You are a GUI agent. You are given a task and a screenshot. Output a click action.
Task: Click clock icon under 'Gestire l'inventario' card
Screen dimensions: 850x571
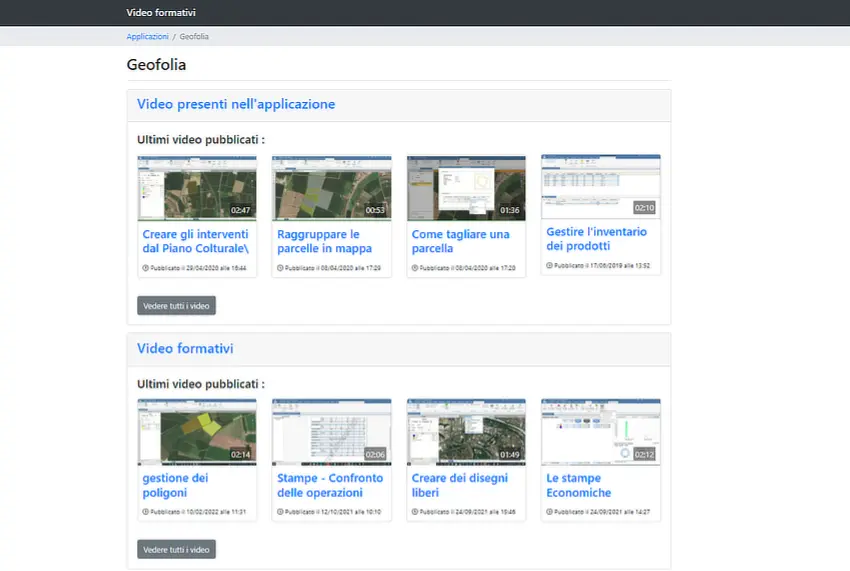549,266
